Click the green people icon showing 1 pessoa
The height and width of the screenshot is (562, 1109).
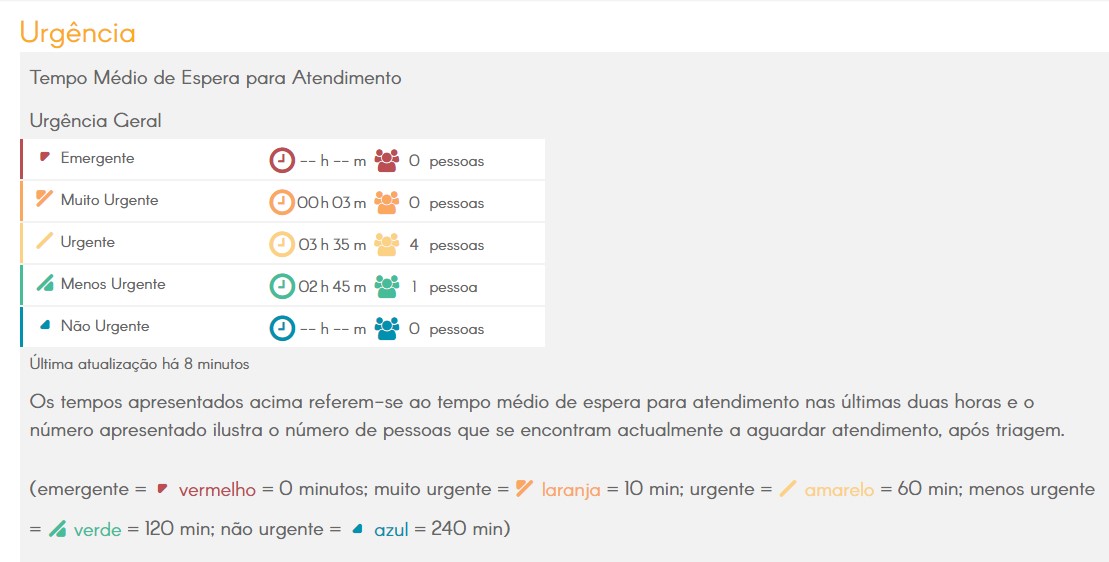(x=387, y=286)
